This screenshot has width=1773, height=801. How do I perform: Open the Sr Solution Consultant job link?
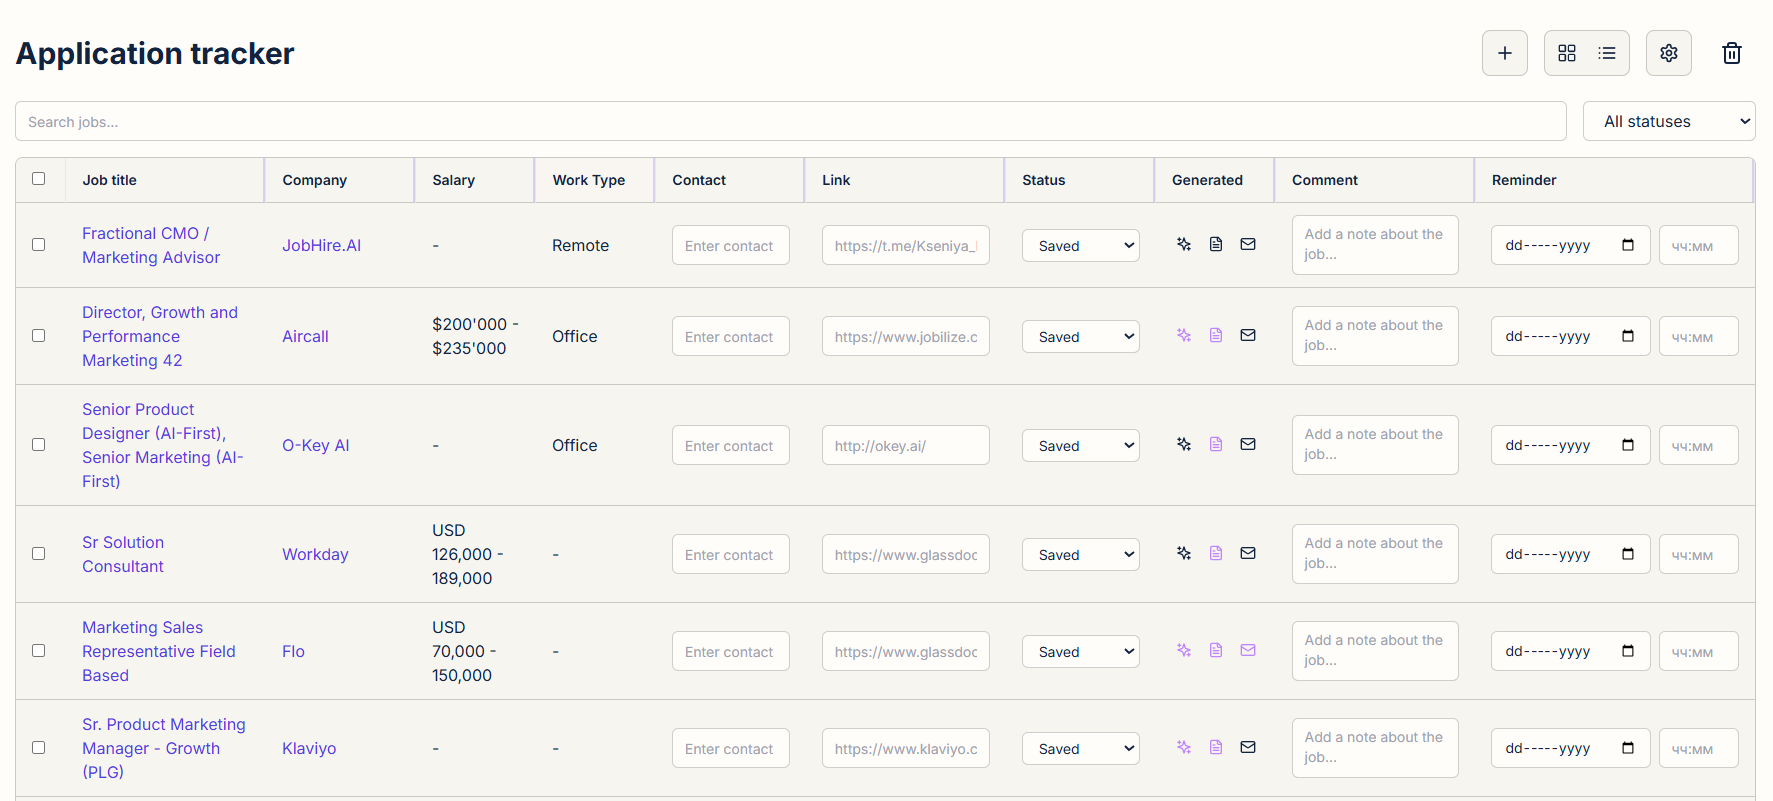coord(123,554)
